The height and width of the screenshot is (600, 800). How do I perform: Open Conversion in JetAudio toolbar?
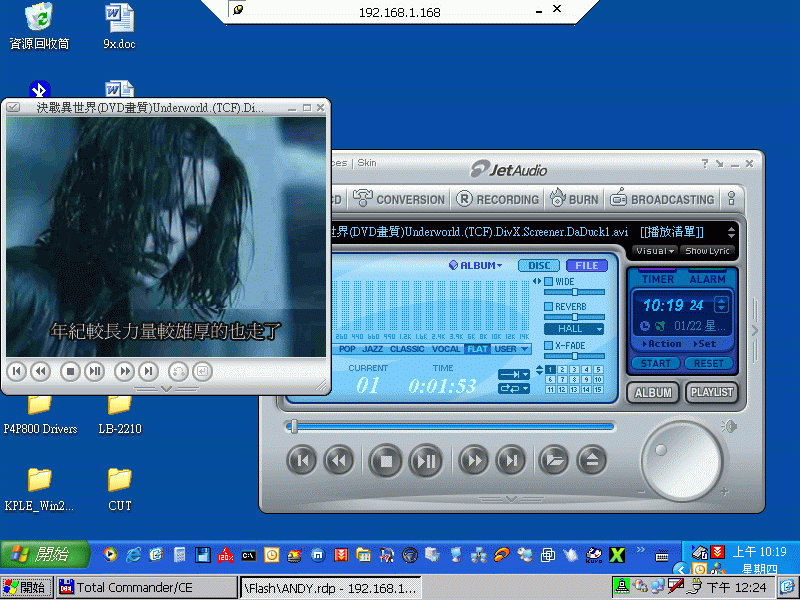[399, 199]
